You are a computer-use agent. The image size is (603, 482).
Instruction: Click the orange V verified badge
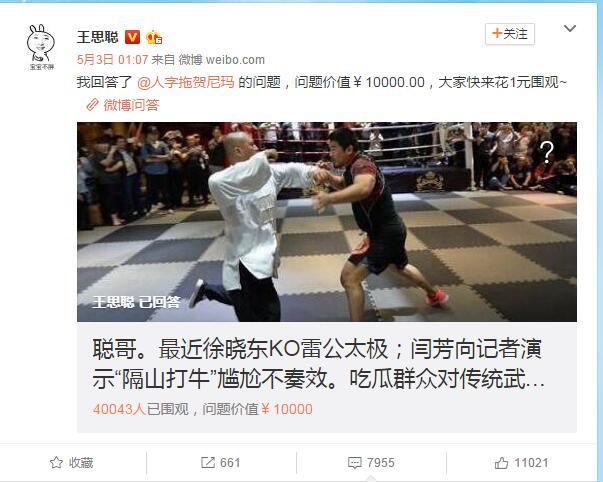click(x=133, y=37)
